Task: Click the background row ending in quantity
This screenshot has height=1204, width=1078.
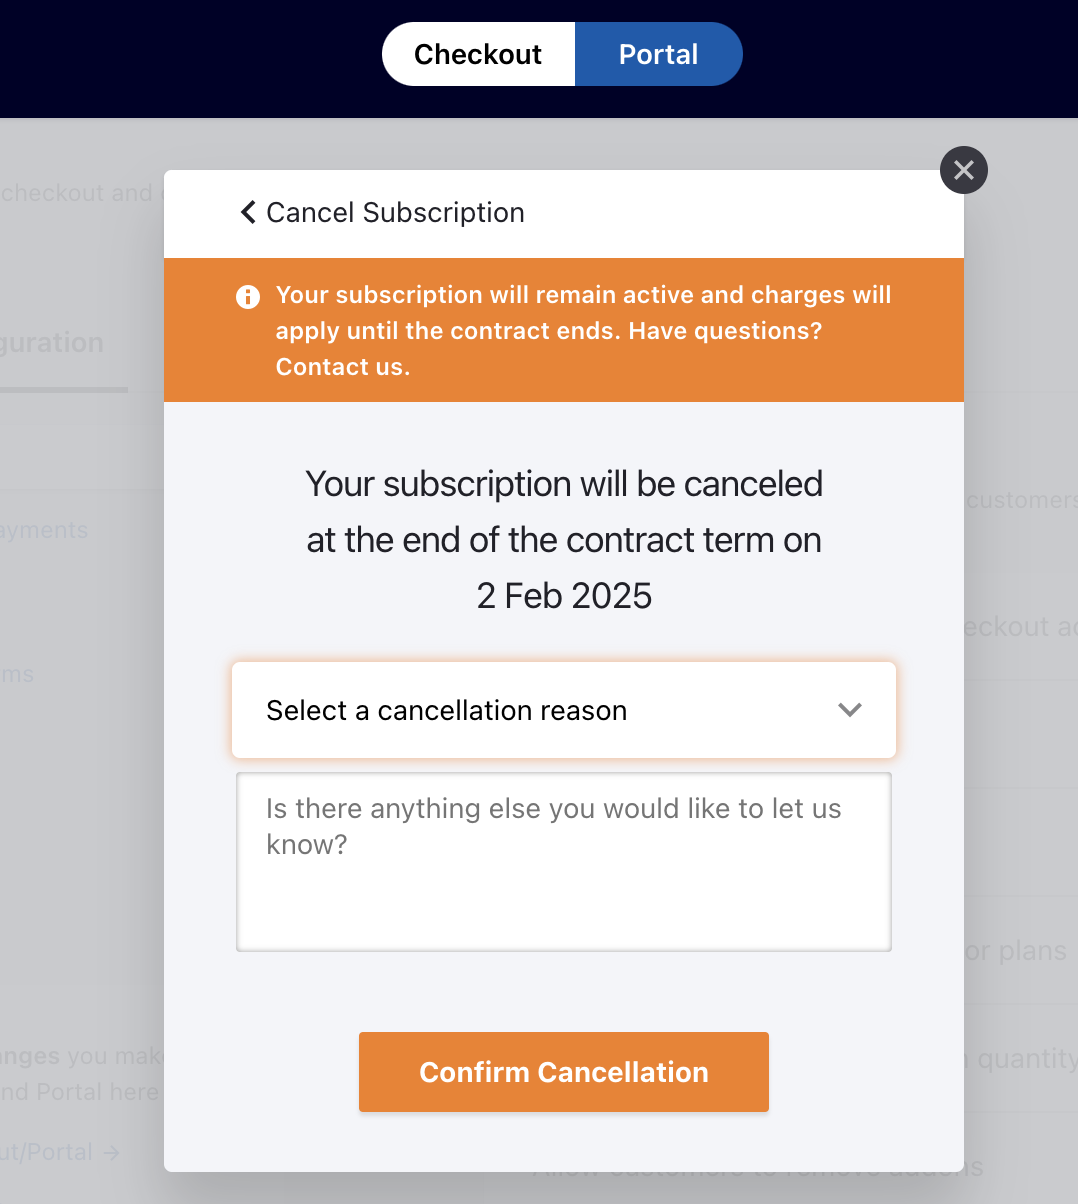Action: pos(1026,1058)
